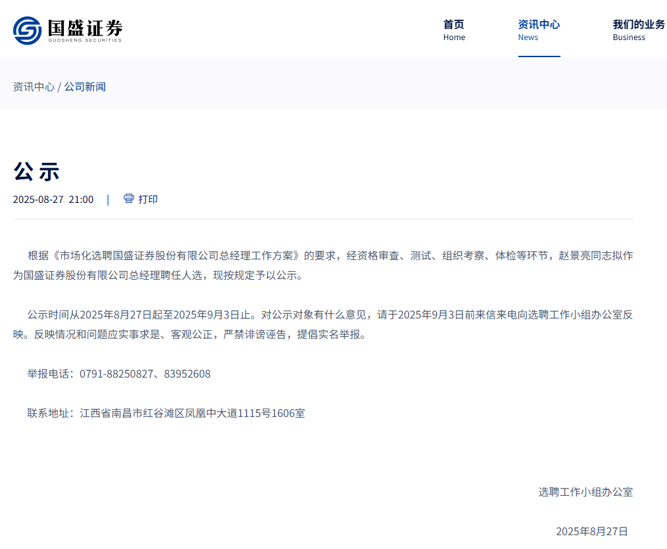
Task: Click the 国盛证券 logo text
Action: pyautogui.click(x=85, y=26)
